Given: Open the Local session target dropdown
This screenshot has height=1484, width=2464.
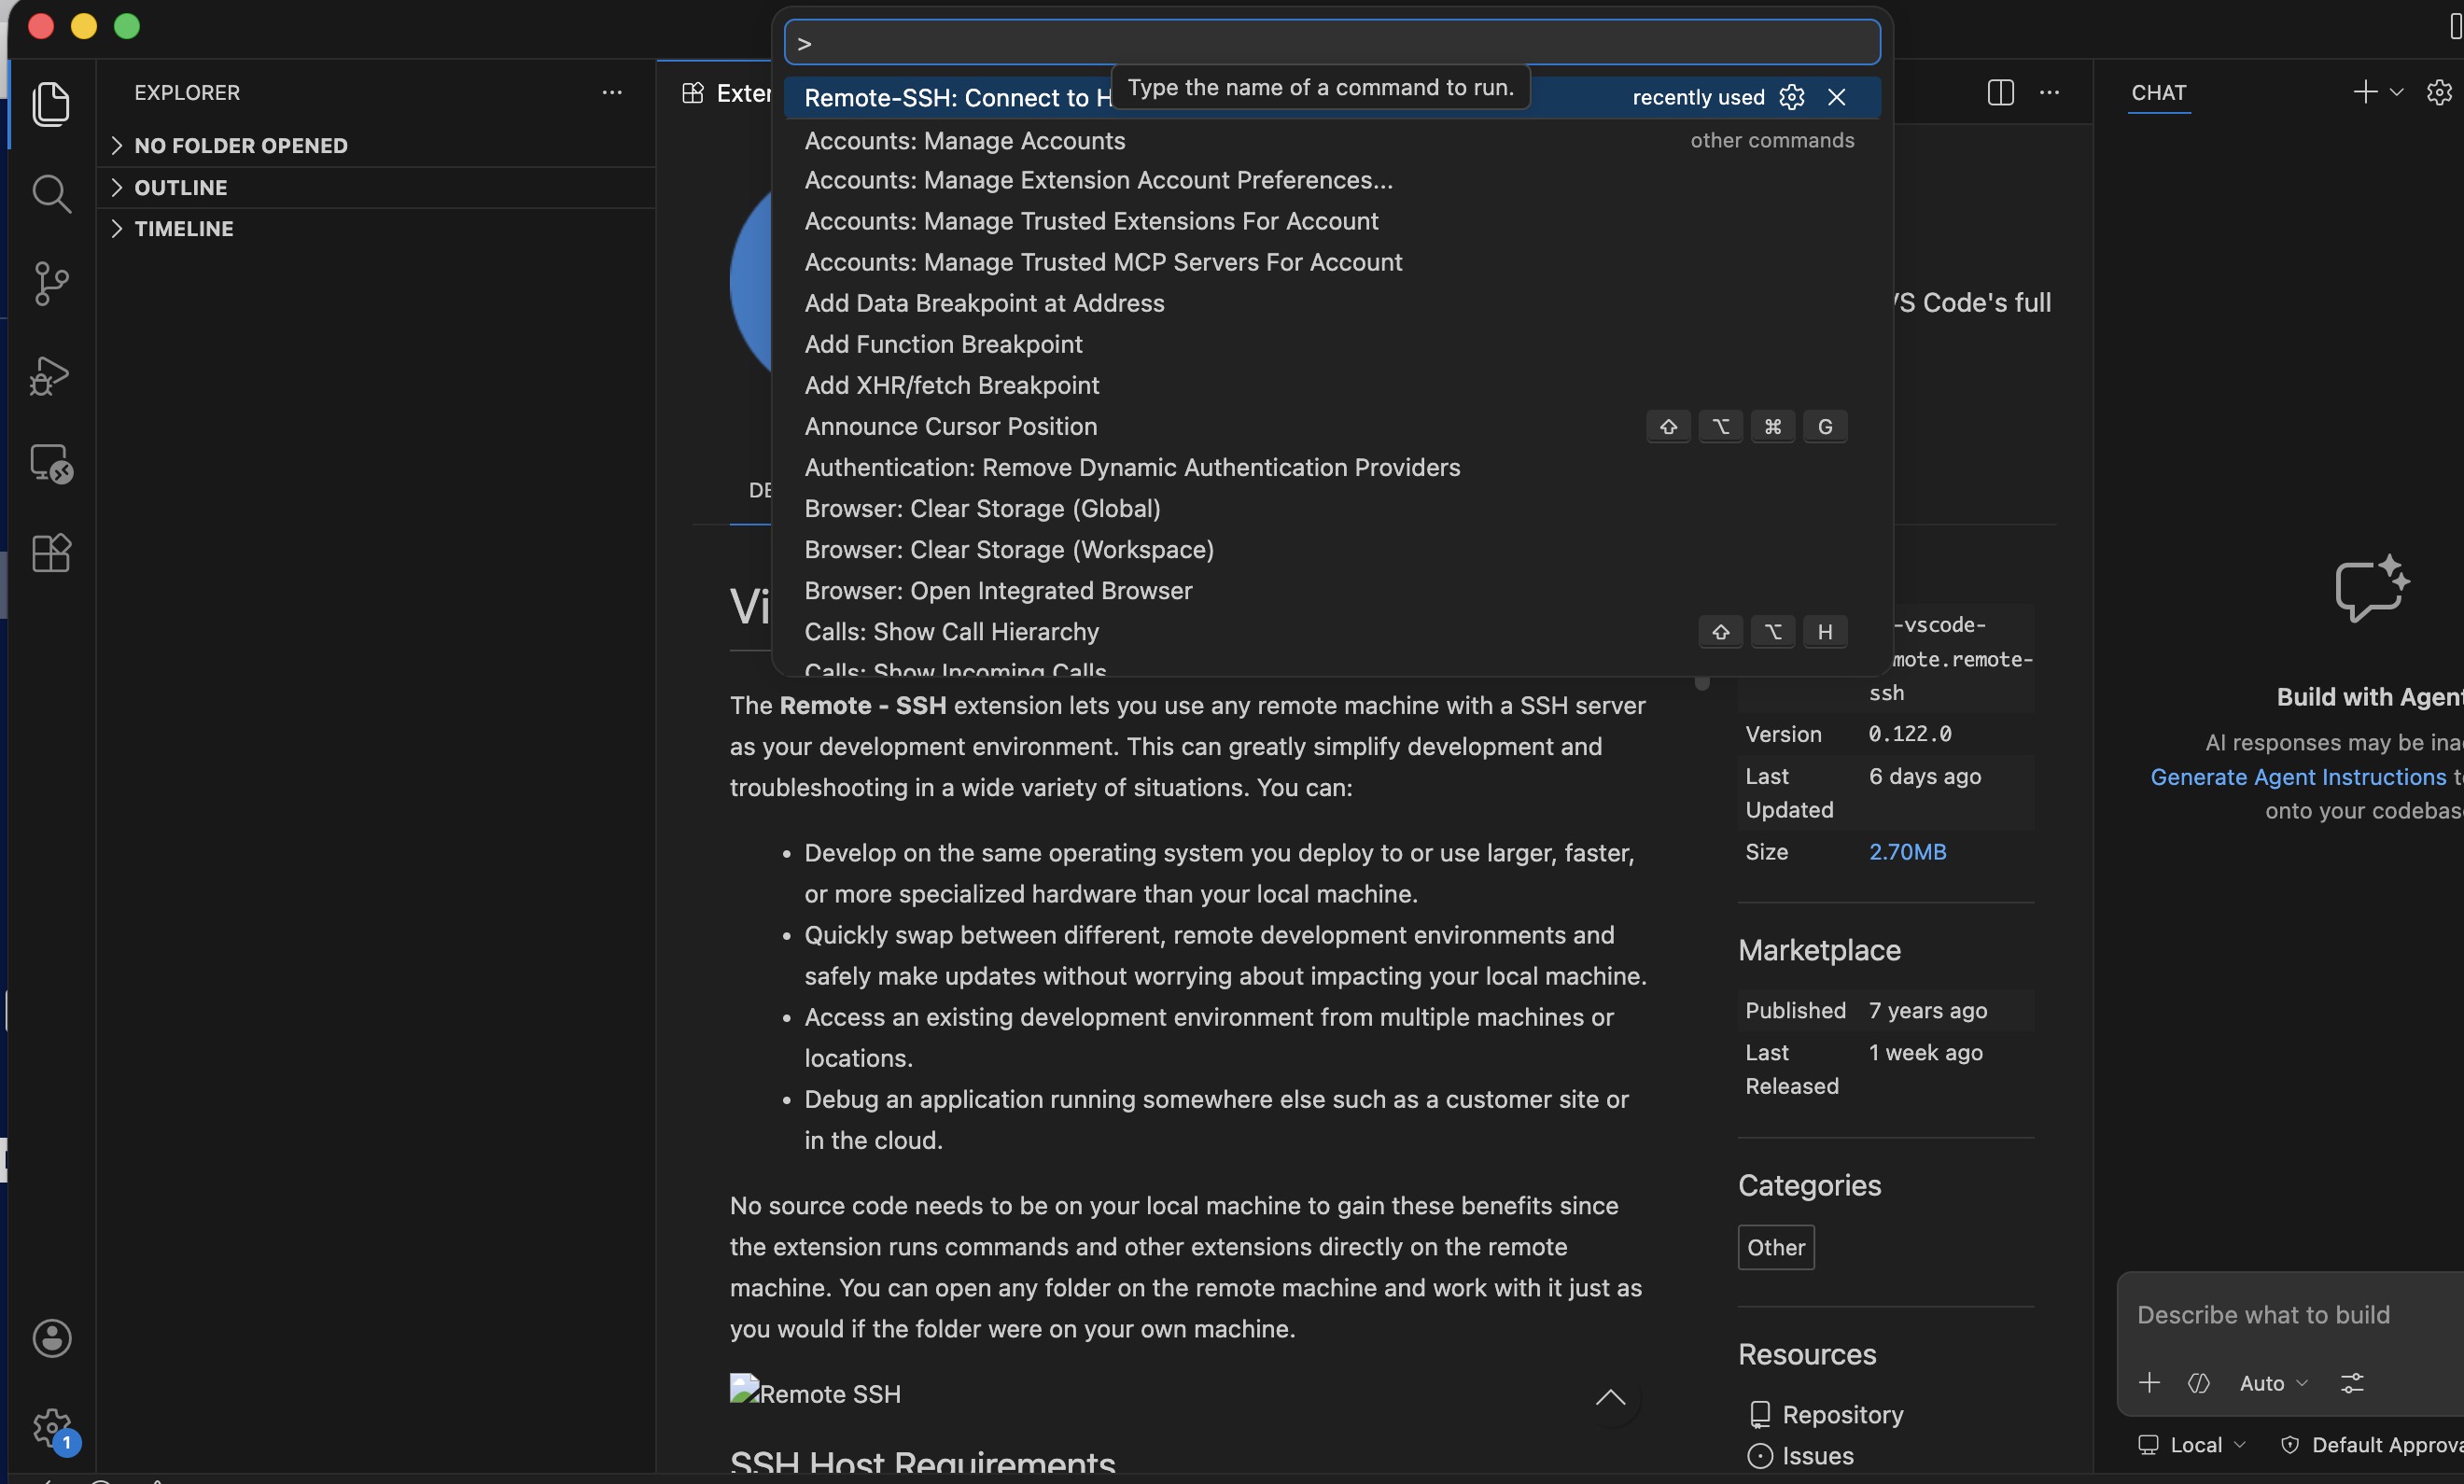Looking at the screenshot, I should [x=2192, y=1445].
